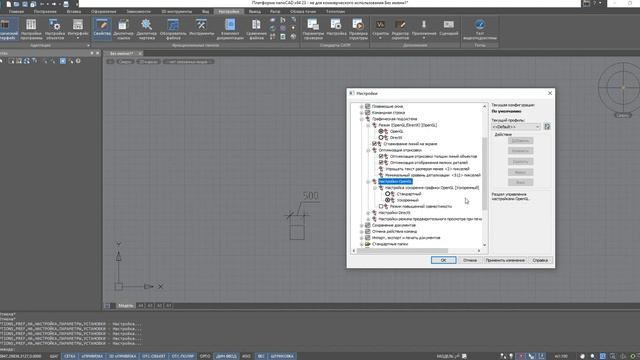Viewport: 640px width, 360px height.
Task: Select the highlighted Настройки OpenGL tree item
Action: (x=395, y=181)
